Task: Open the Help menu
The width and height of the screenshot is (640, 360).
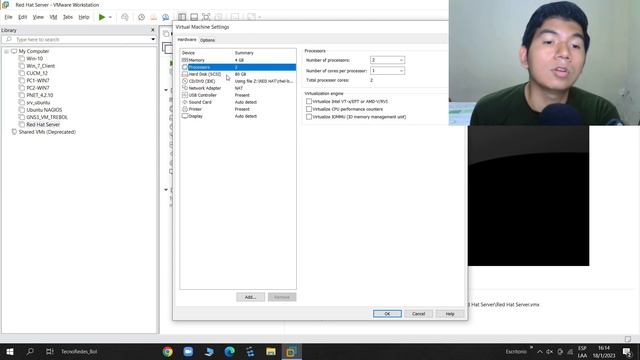Action: [x=84, y=17]
